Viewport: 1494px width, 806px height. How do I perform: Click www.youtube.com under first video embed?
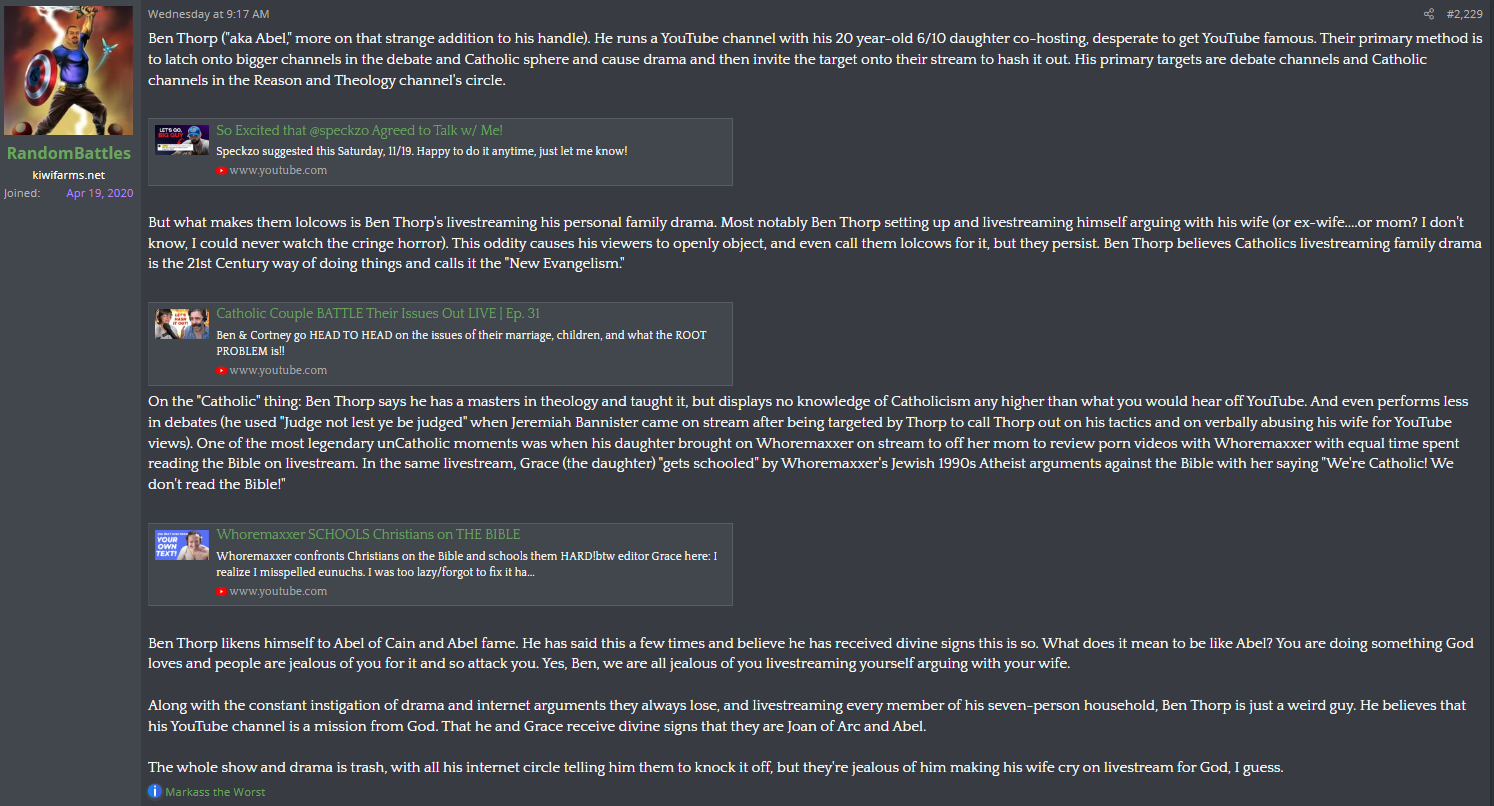(x=278, y=170)
